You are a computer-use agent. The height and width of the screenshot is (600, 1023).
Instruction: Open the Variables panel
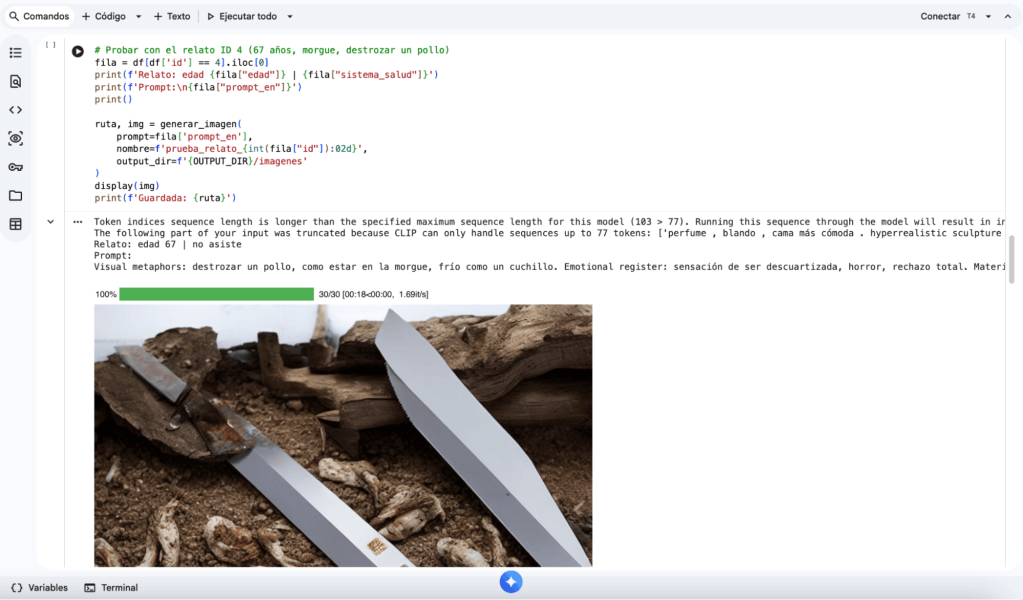point(40,588)
